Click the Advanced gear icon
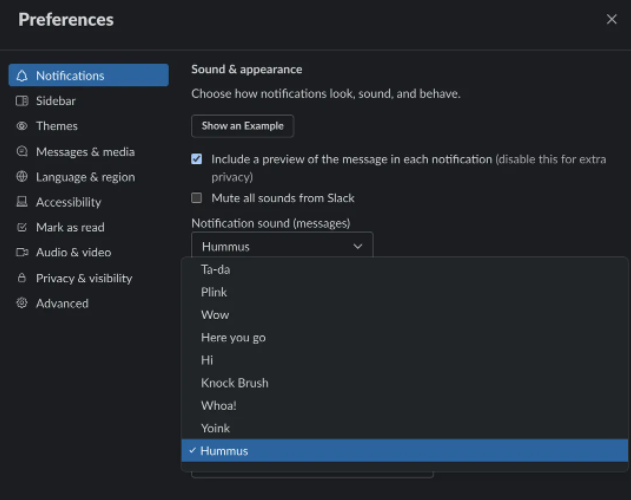This screenshot has width=631, height=500. pyautogui.click(x=22, y=303)
